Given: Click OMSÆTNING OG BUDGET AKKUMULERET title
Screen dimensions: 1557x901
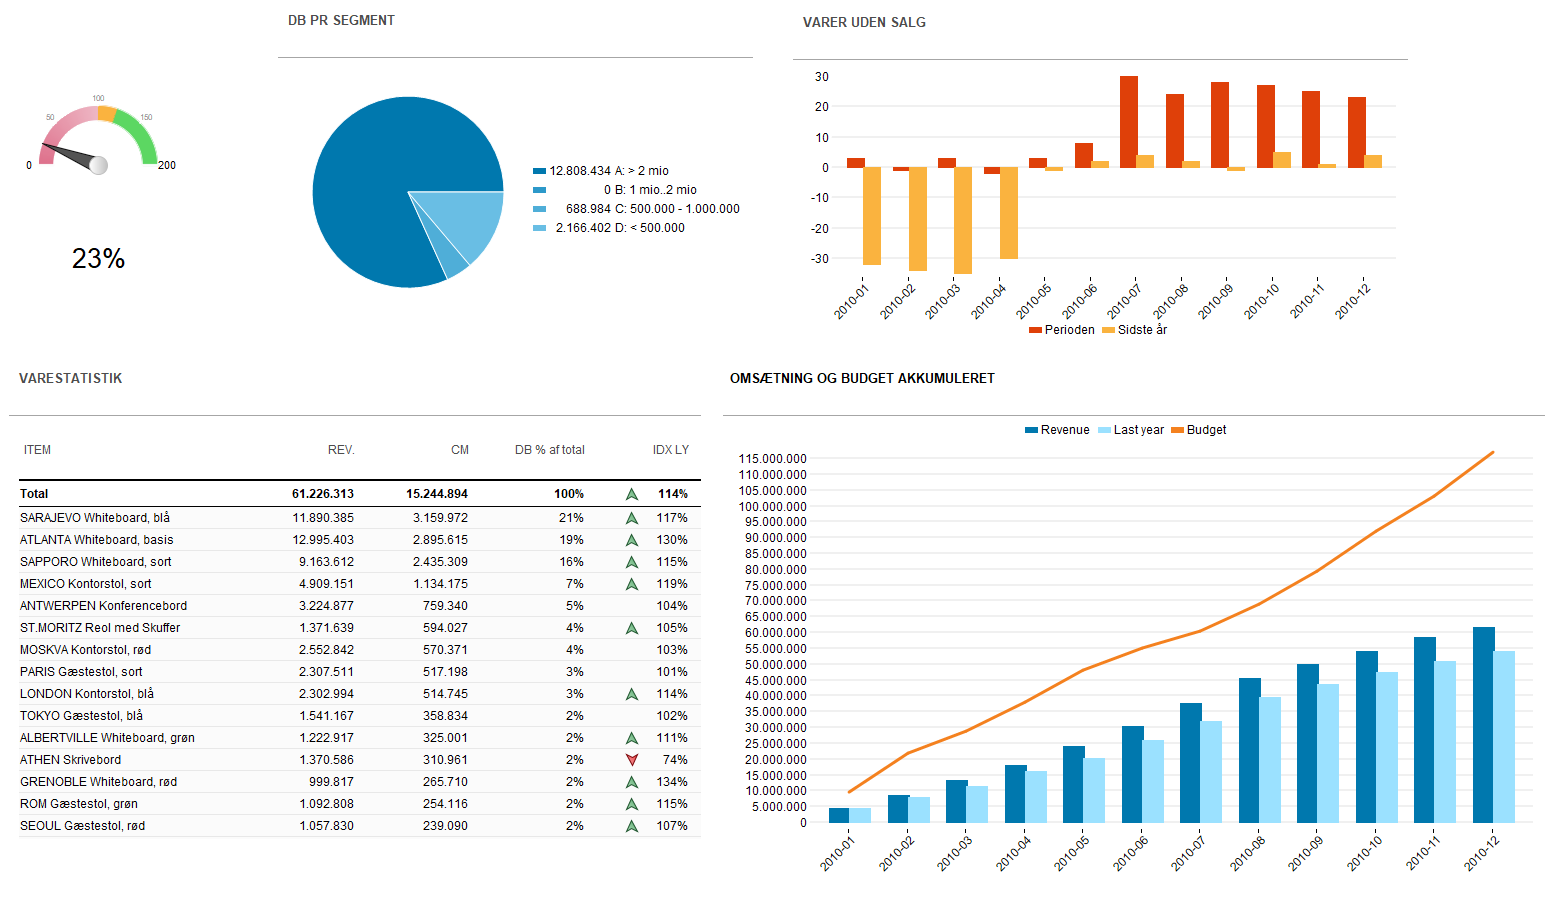Looking at the screenshot, I should 862,378.
